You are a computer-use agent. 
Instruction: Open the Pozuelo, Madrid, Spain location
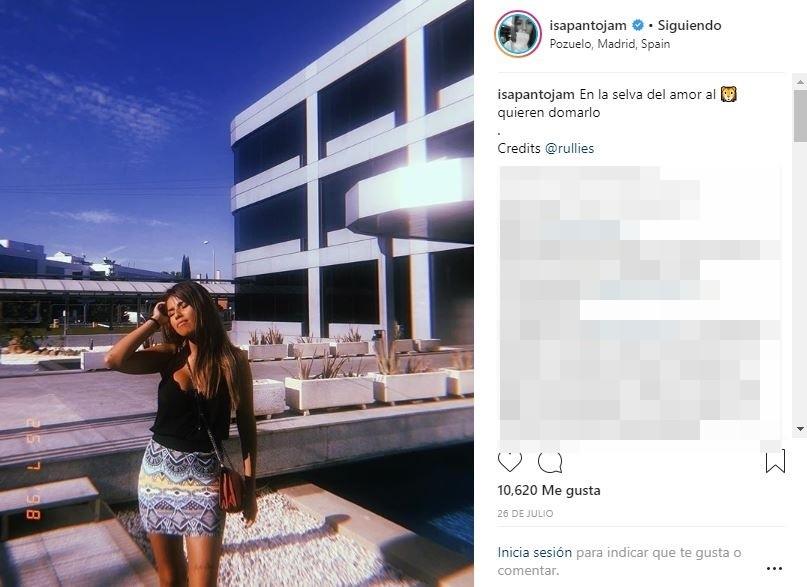pyautogui.click(x=609, y=44)
